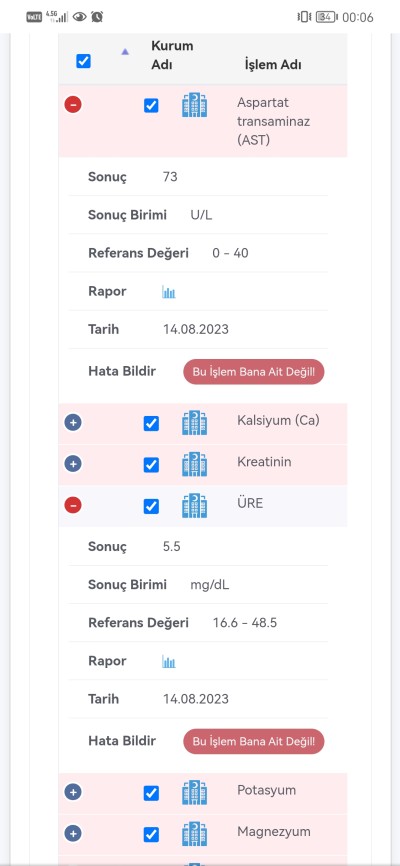Uncheck the Potasyum row checkbox
The image size is (400, 866).
click(151, 794)
